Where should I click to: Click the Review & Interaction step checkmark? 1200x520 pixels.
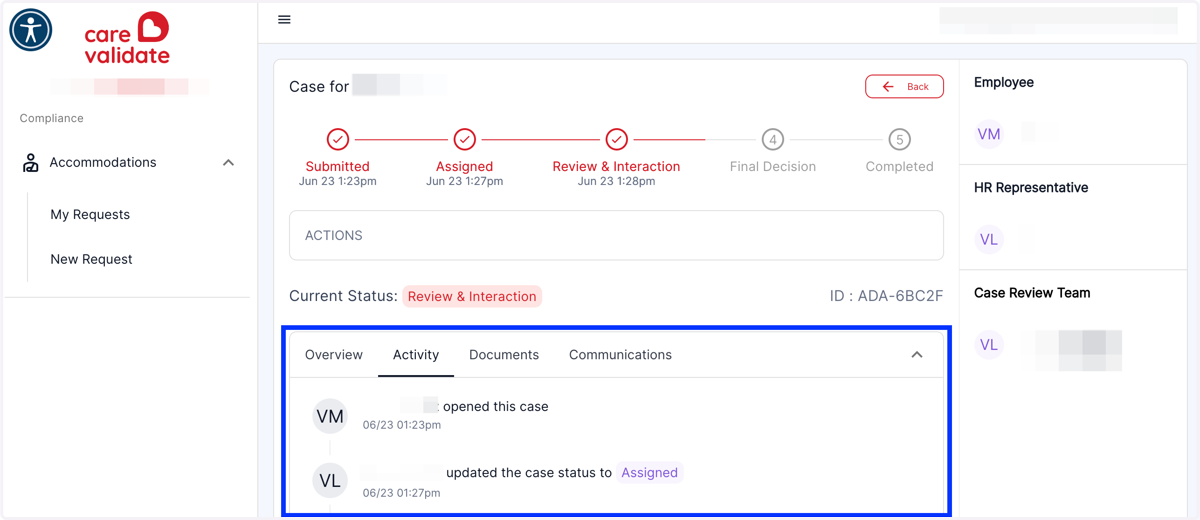[616, 139]
